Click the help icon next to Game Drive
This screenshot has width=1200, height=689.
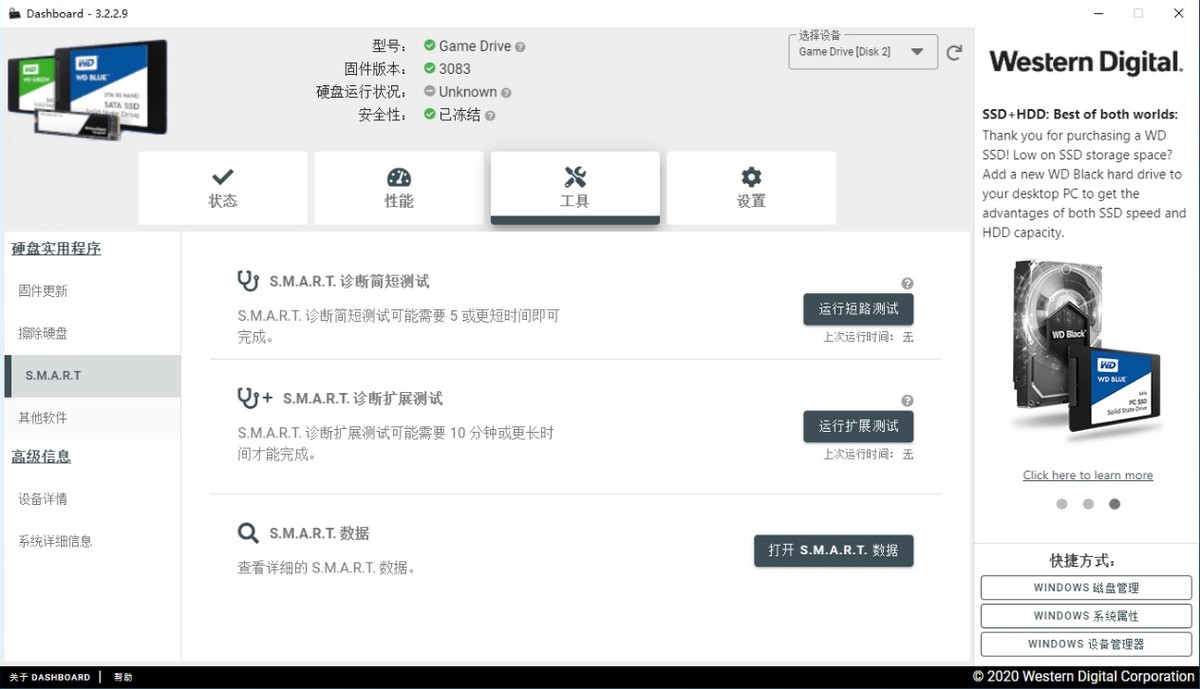click(x=518, y=46)
